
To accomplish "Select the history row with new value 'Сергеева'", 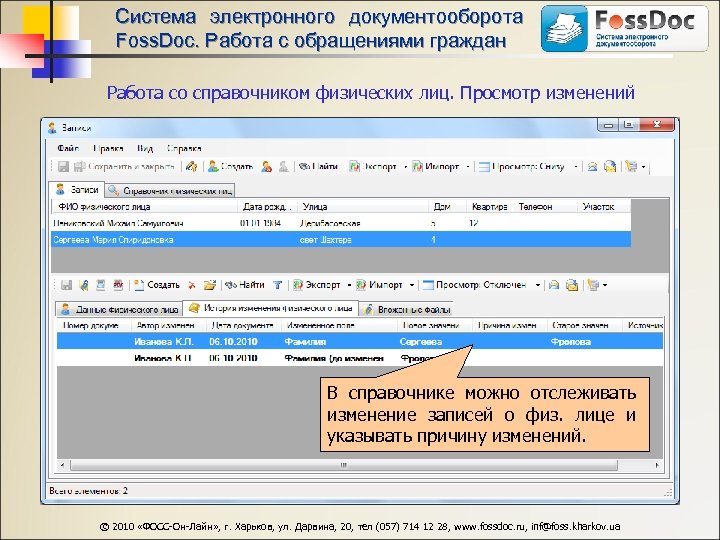I will tap(360, 342).
